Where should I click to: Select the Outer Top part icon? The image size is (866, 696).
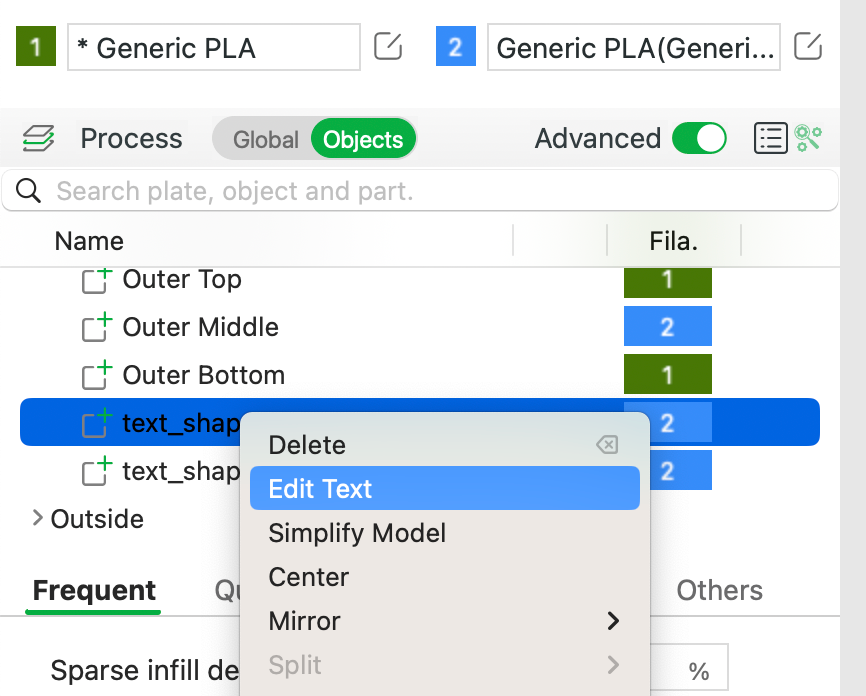click(x=97, y=281)
